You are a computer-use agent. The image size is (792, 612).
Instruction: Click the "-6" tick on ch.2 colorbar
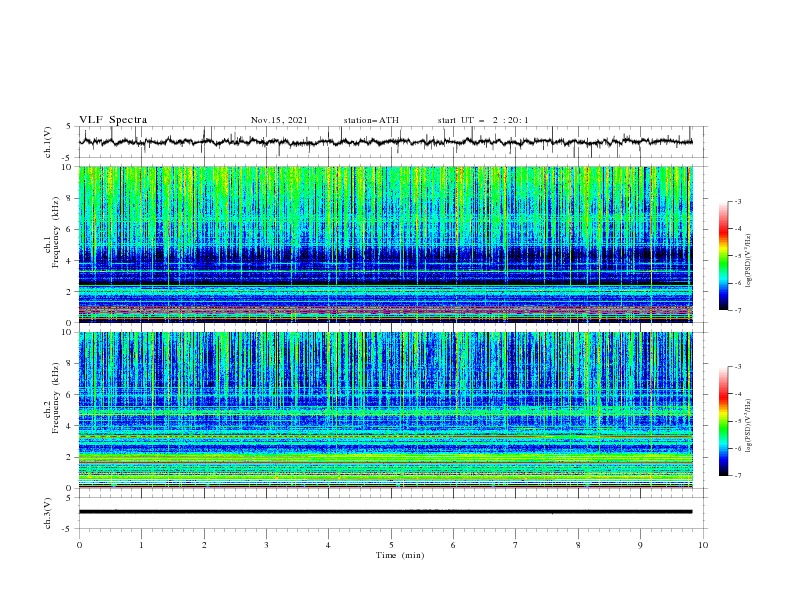tap(737, 448)
